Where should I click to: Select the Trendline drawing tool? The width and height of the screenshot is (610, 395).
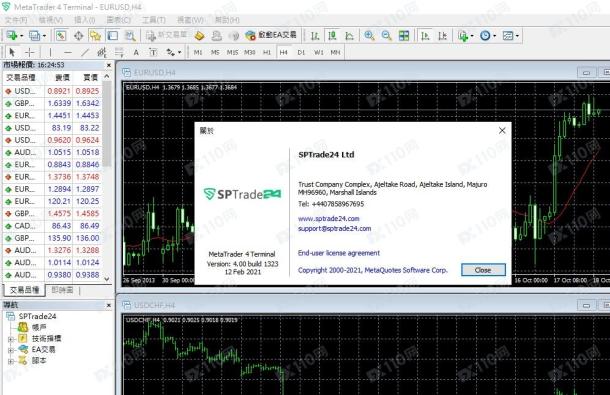(x=85, y=52)
